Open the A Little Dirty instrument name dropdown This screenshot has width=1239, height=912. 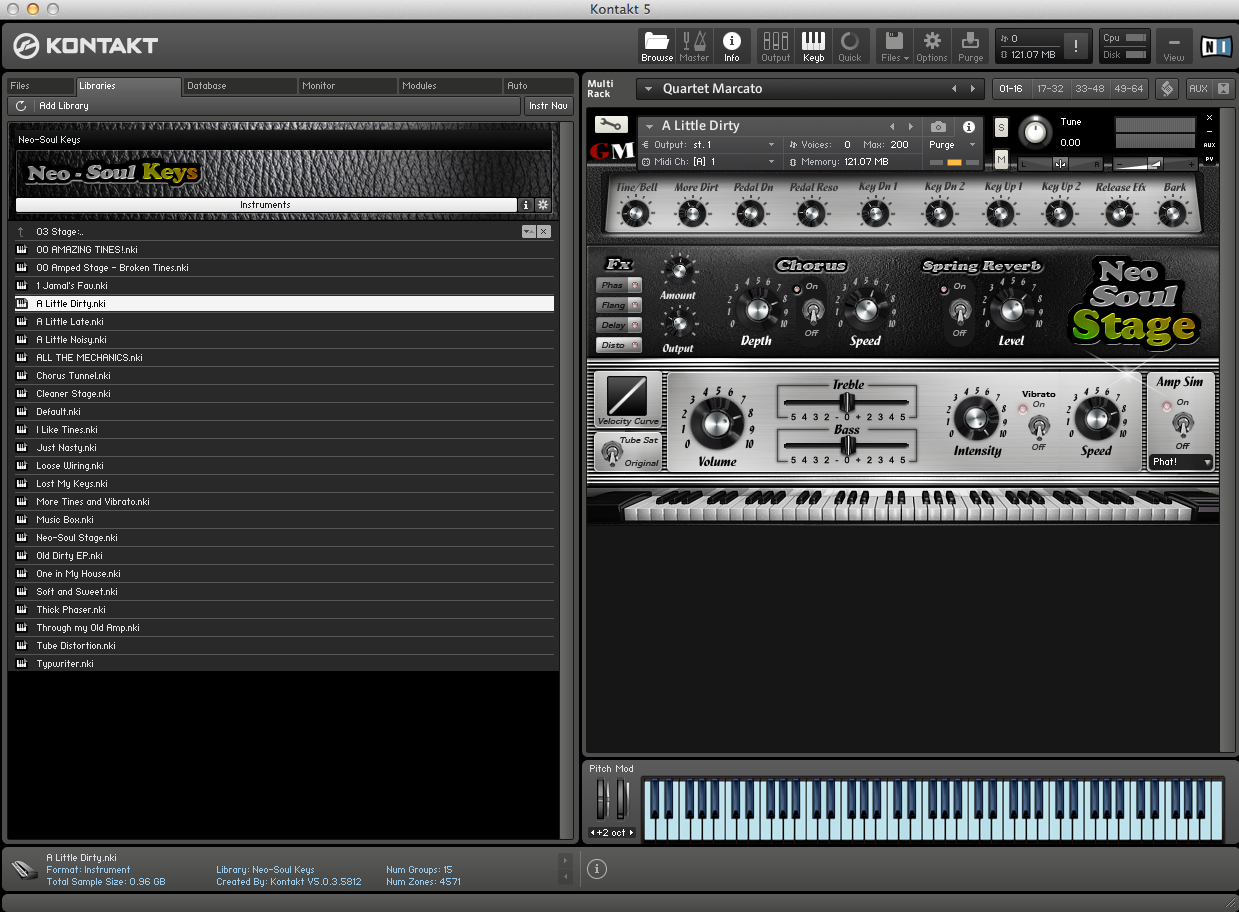coord(650,127)
